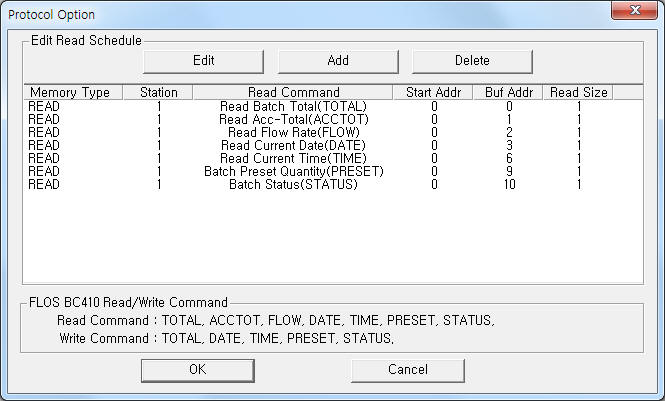The image size is (665, 401).
Task: Click the Delete button
Action: (472, 61)
